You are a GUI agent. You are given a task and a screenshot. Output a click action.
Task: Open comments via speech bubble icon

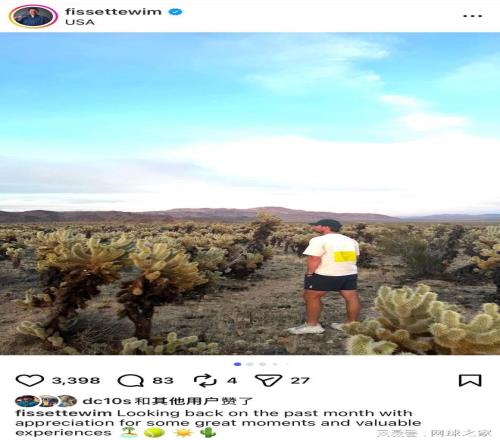click(131, 380)
